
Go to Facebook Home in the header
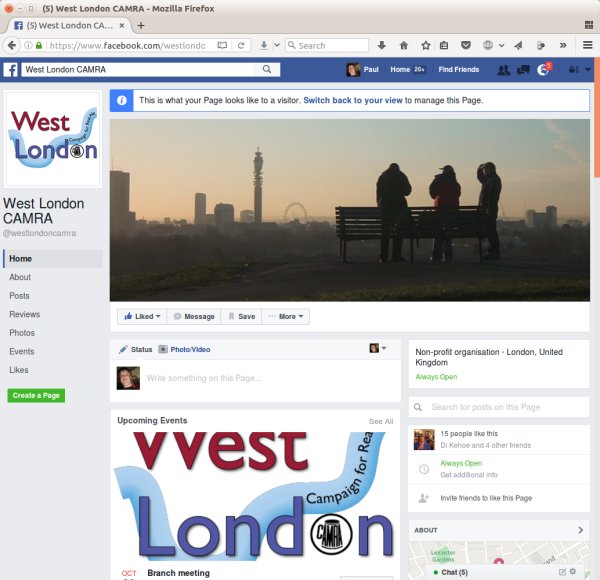400,70
